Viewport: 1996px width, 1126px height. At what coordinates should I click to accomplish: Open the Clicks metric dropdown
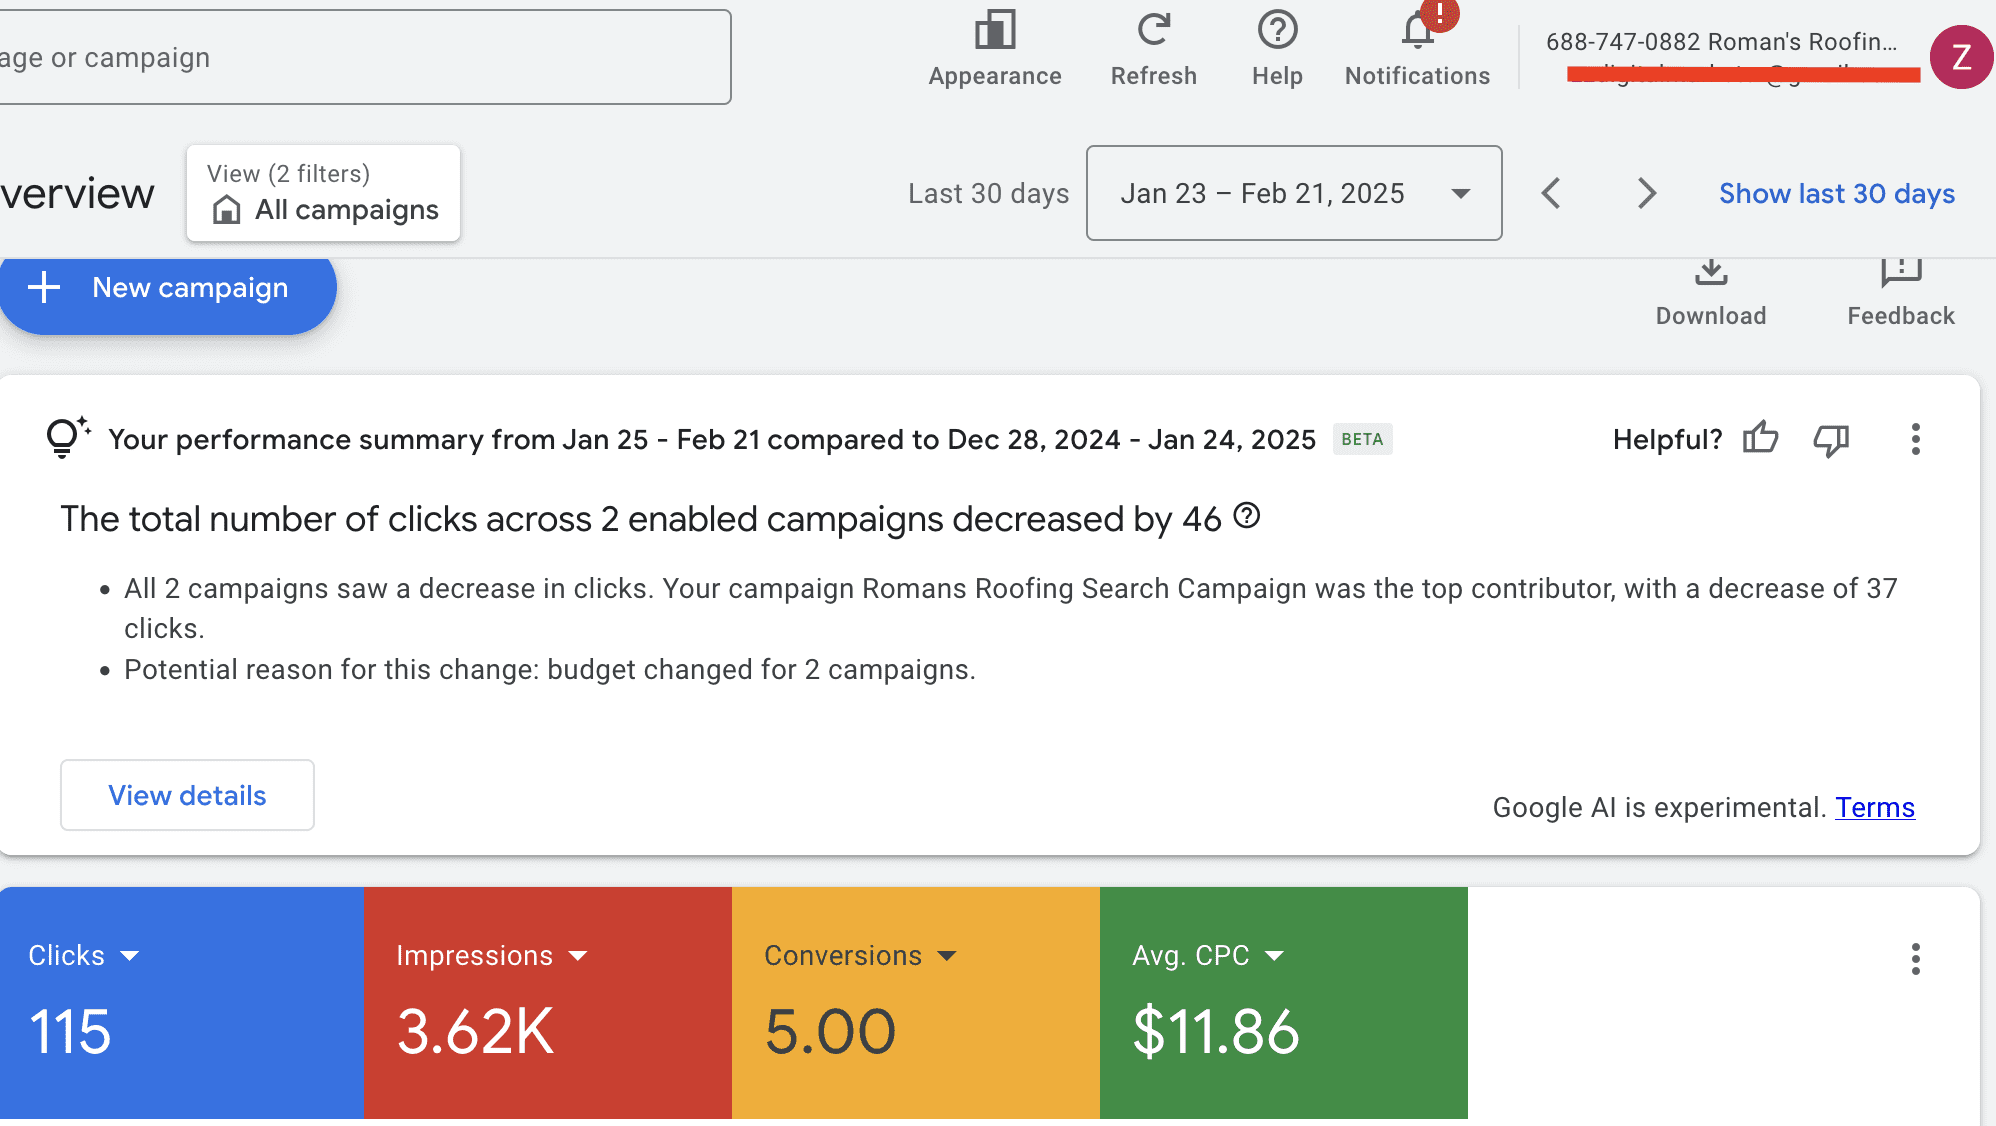click(84, 956)
